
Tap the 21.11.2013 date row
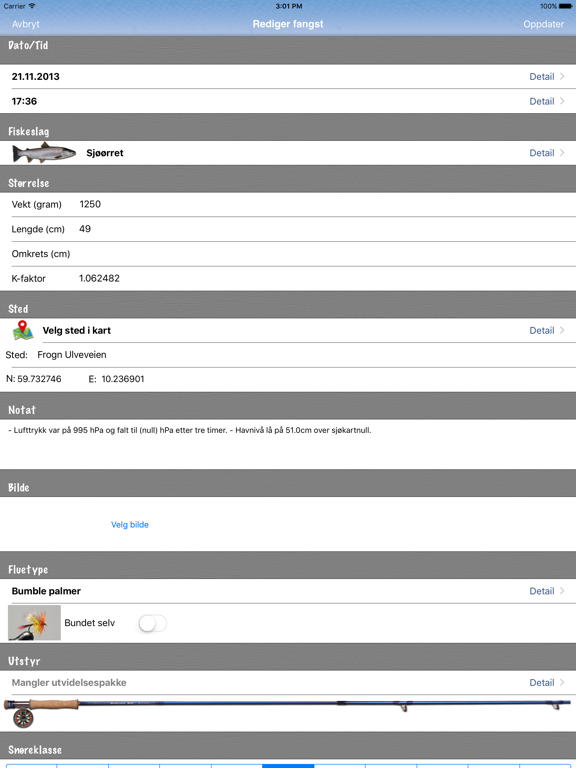288,76
